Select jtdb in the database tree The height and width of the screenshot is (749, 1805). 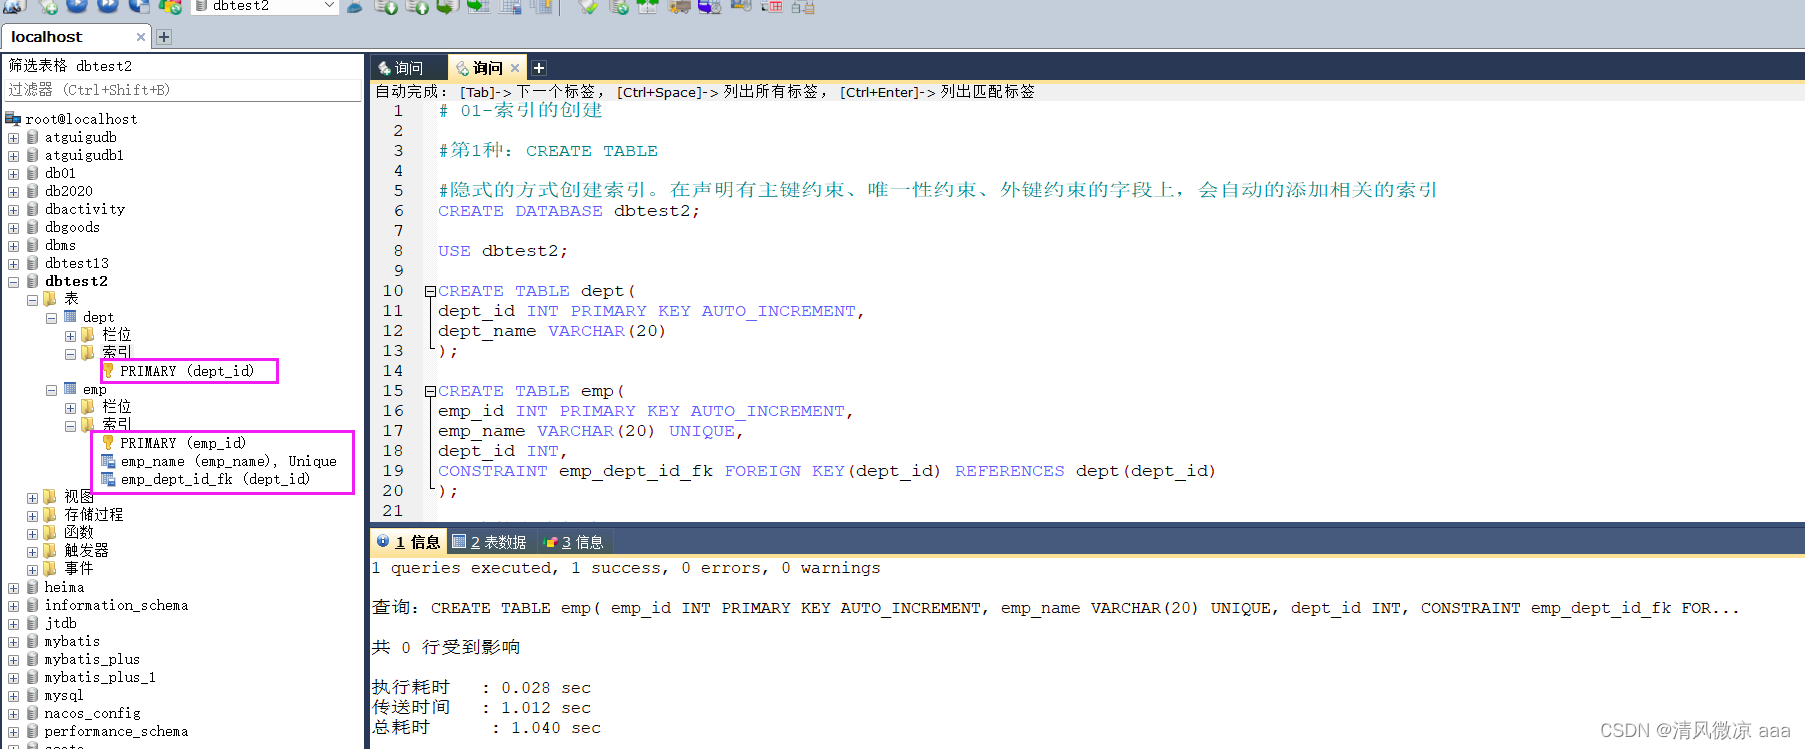61,623
